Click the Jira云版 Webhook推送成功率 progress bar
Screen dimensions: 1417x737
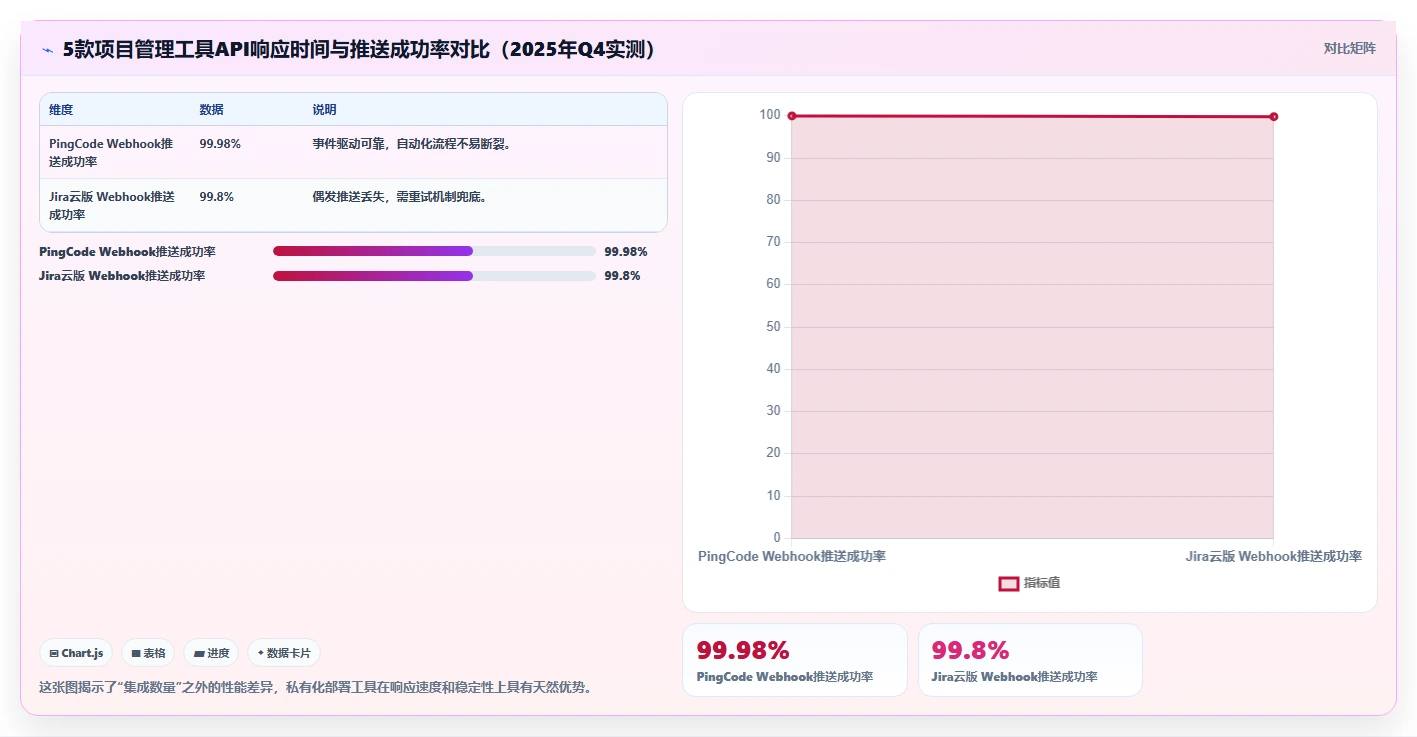point(434,275)
